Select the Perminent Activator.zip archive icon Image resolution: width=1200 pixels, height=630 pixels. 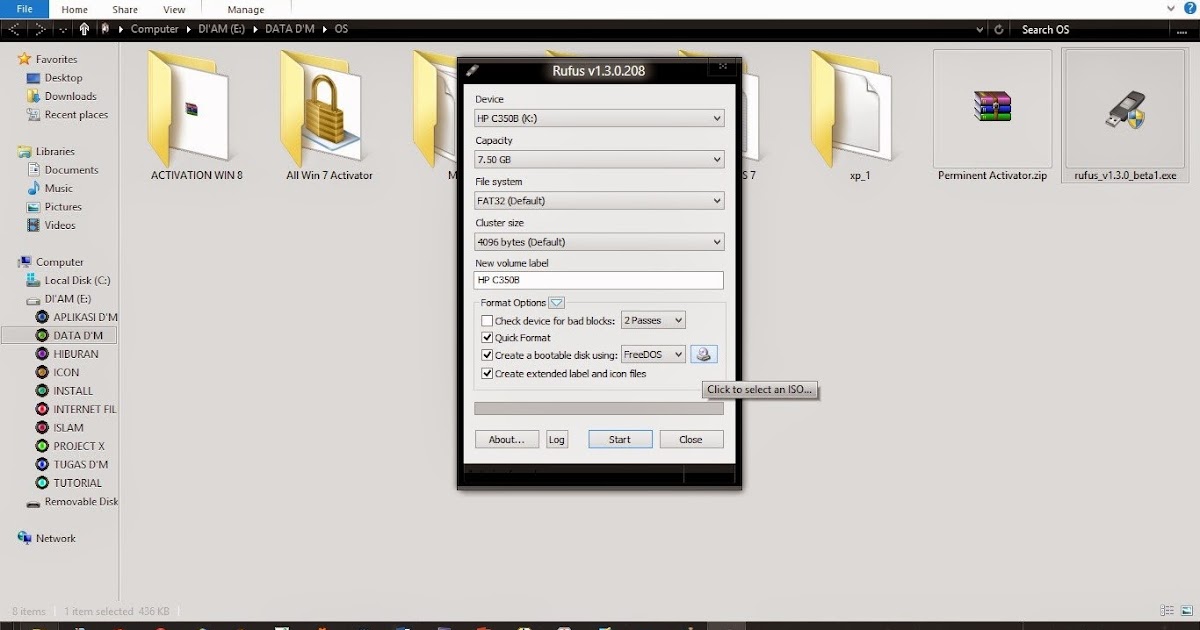tap(992, 107)
